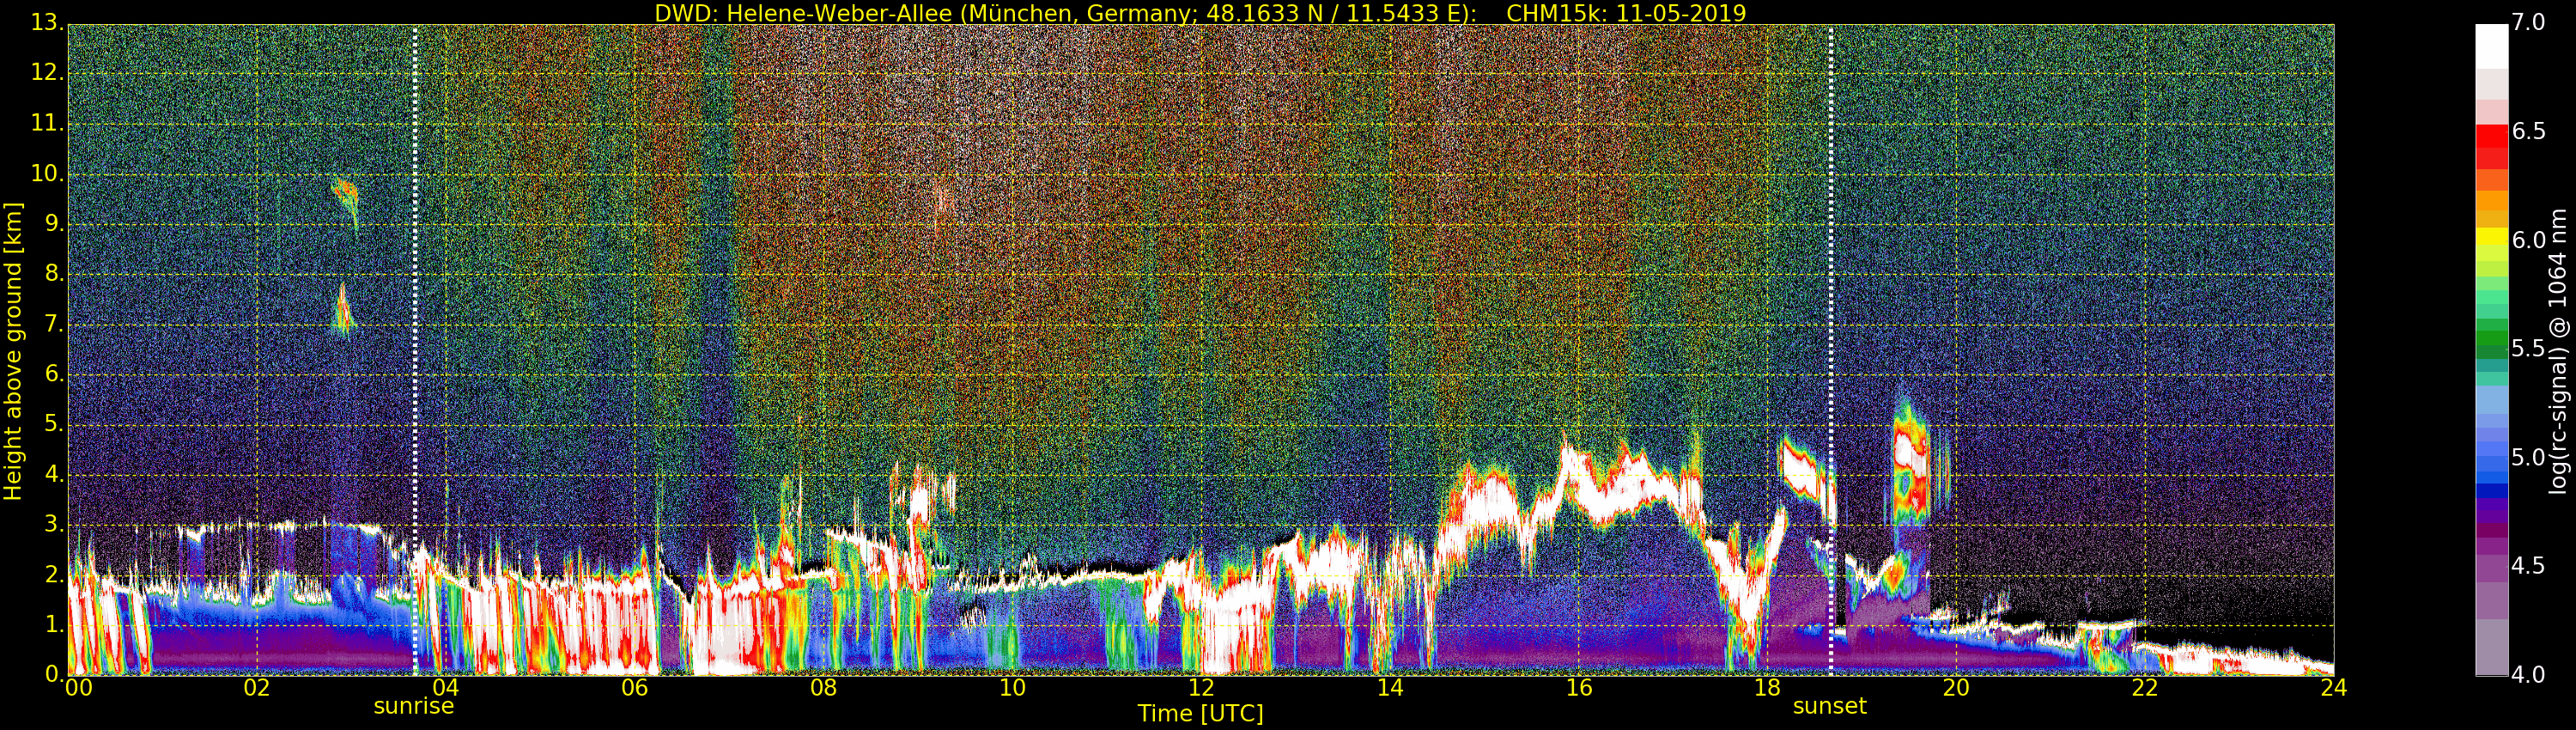This screenshot has height=730, width=2576.
Task: Click the "11." height axis tick label
Action: (x=46, y=124)
